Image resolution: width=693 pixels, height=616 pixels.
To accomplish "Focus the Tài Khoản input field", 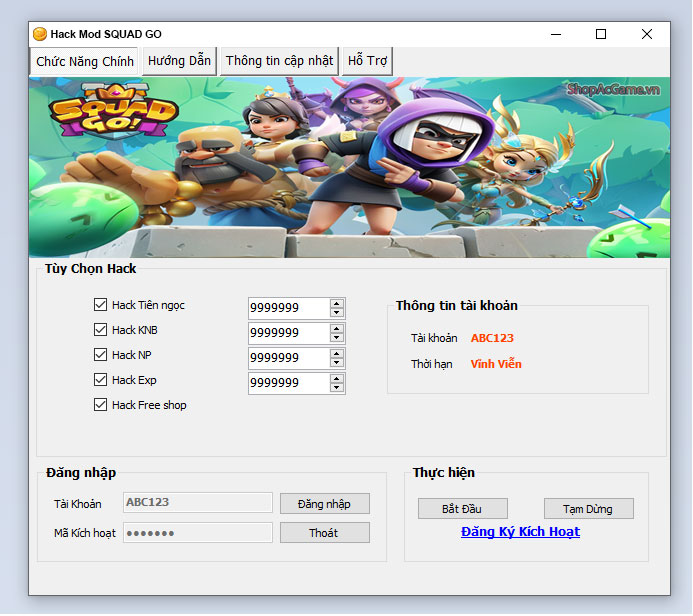I will tap(198, 503).
